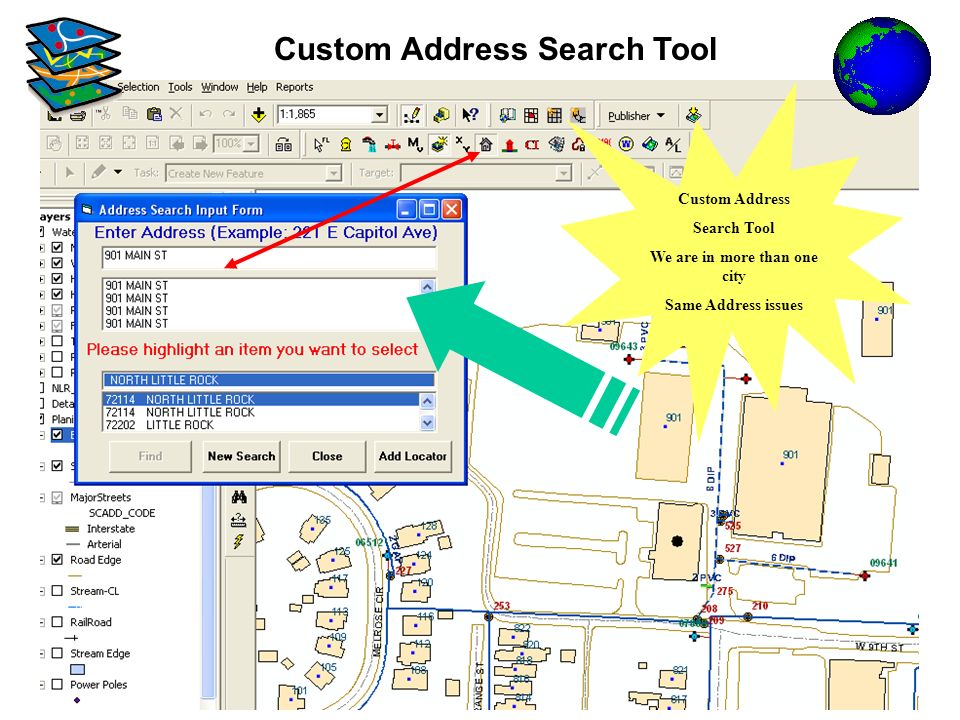Click the red valve icon in the toolbar
The image size is (960, 720).
tap(392, 145)
